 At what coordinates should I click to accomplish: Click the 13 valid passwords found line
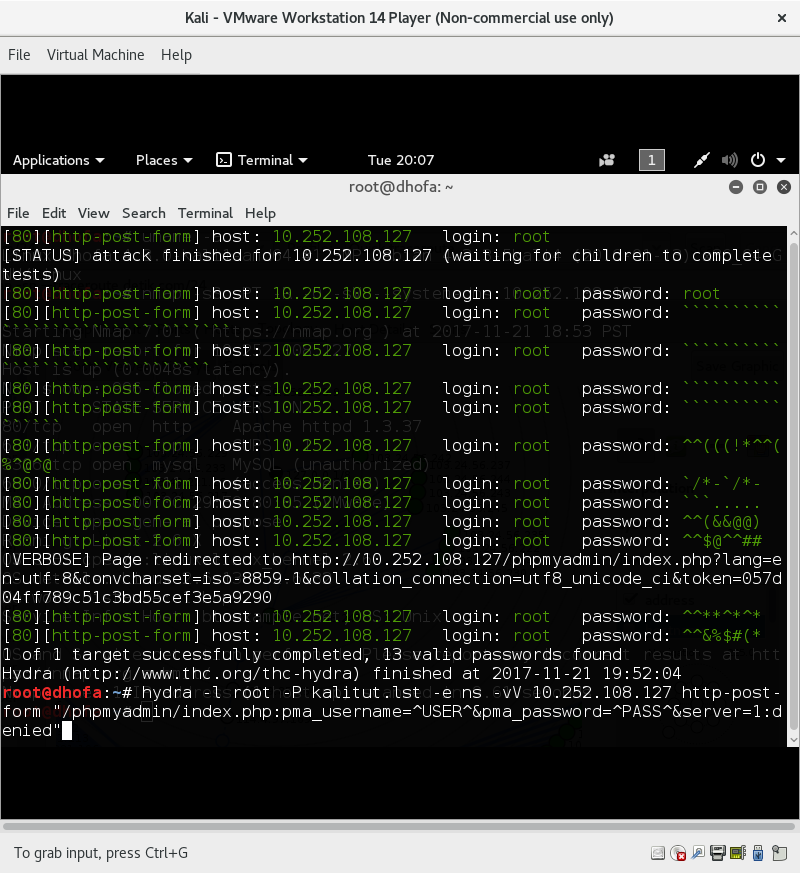[312, 655]
